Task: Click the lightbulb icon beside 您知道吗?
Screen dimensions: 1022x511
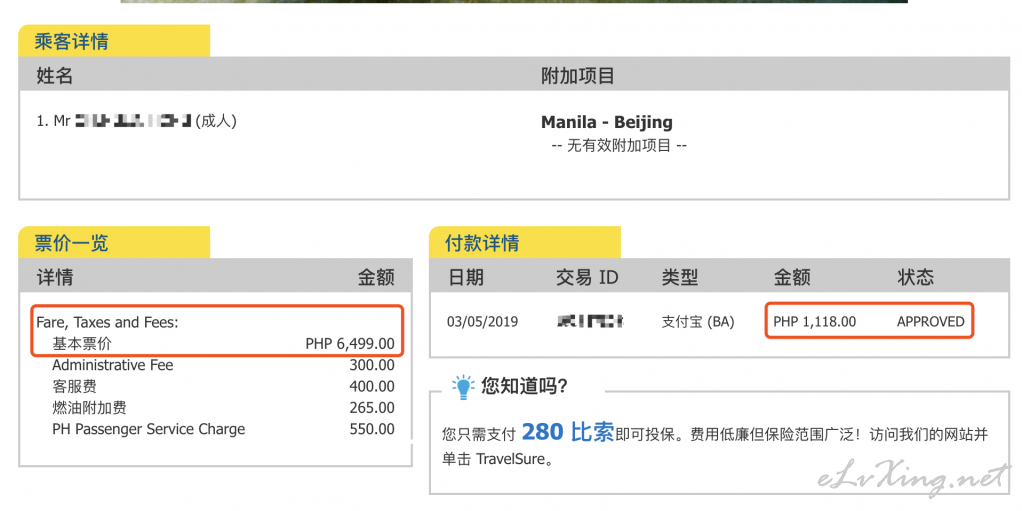Action: tap(462, 387)
